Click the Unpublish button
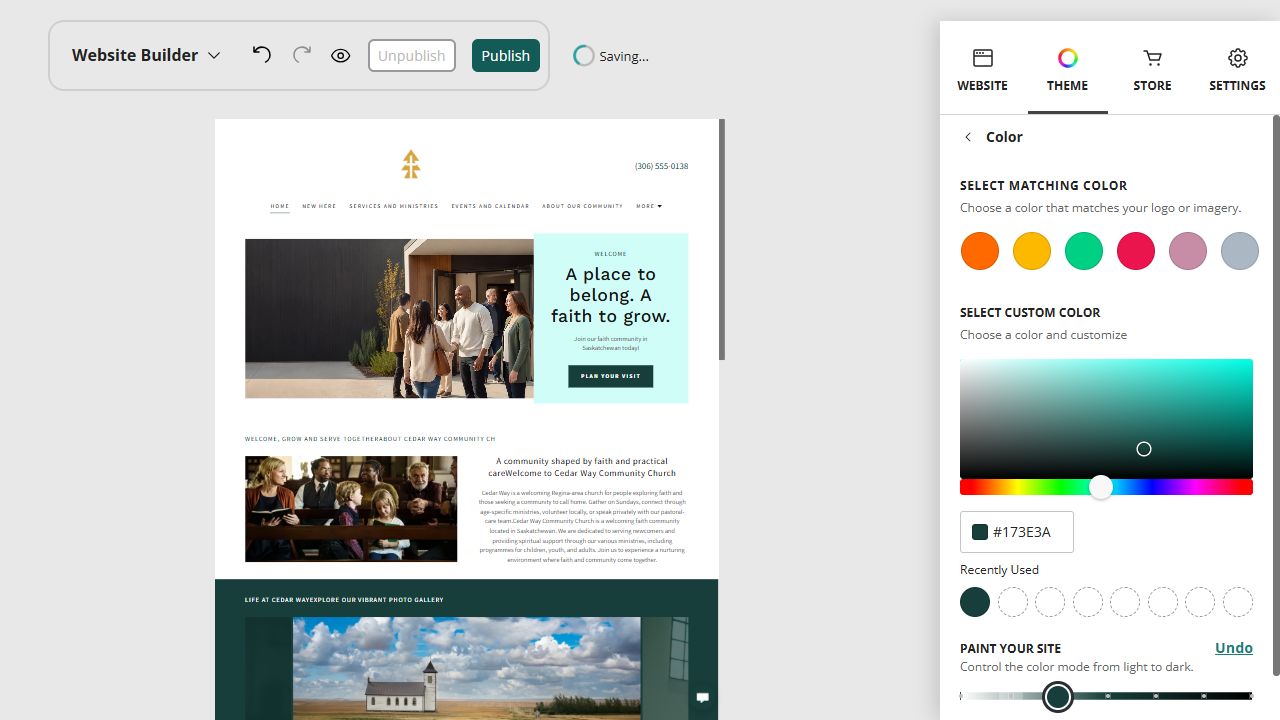 pos(412,56)
